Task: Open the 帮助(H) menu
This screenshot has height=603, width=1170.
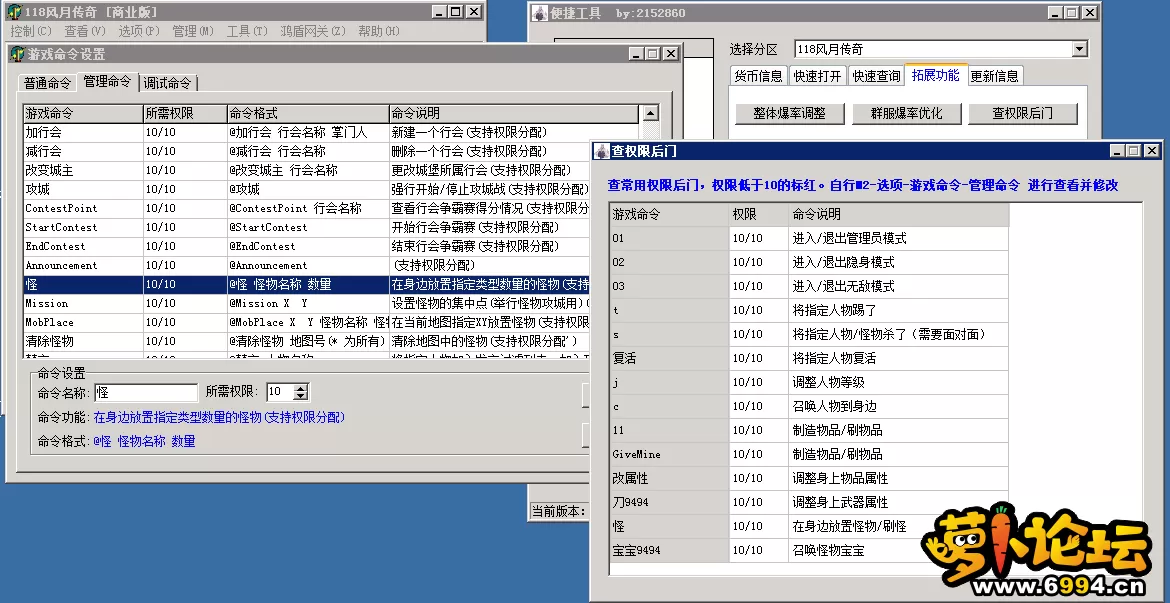Action: tap(378, 31)
